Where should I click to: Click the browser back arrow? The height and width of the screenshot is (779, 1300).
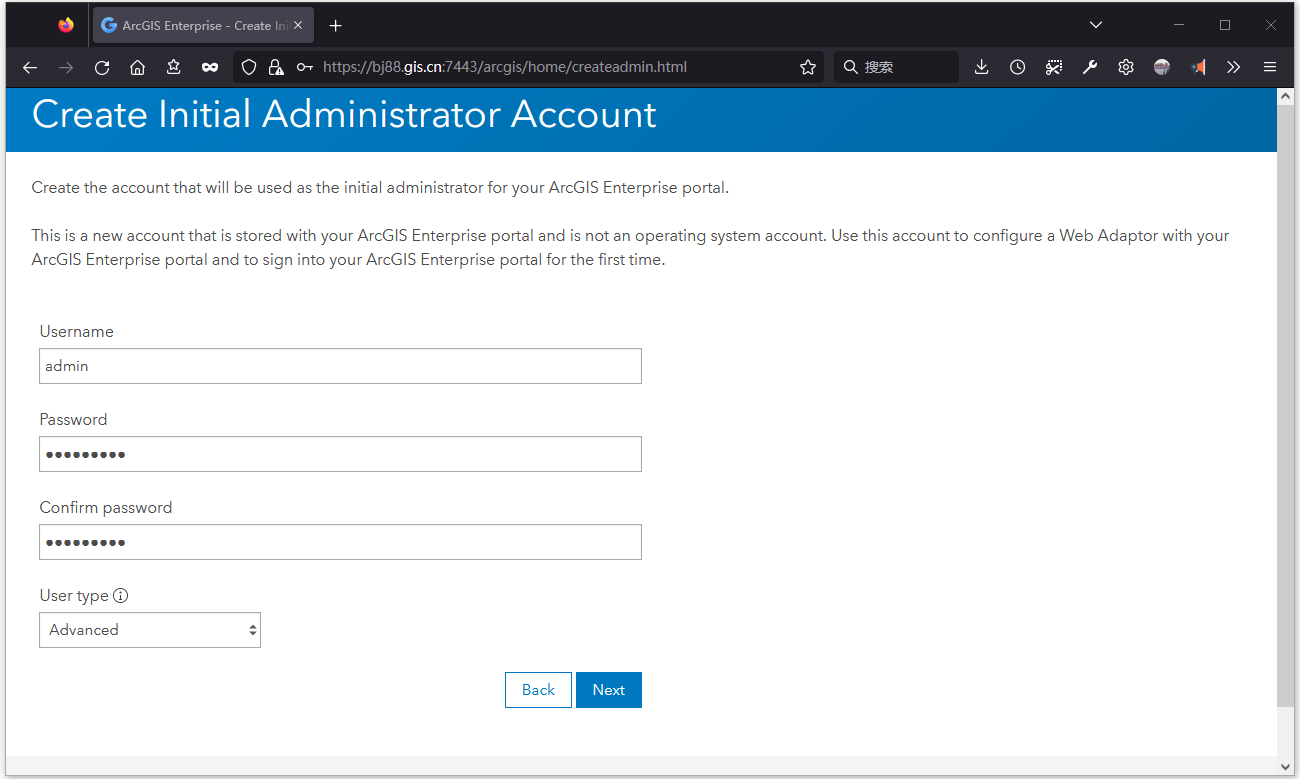(30, 67)
